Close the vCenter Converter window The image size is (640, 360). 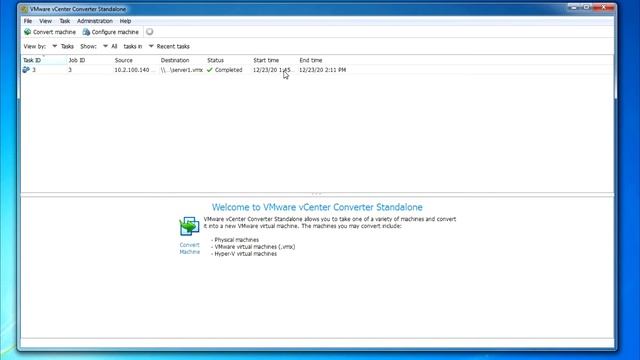(604, 7)
